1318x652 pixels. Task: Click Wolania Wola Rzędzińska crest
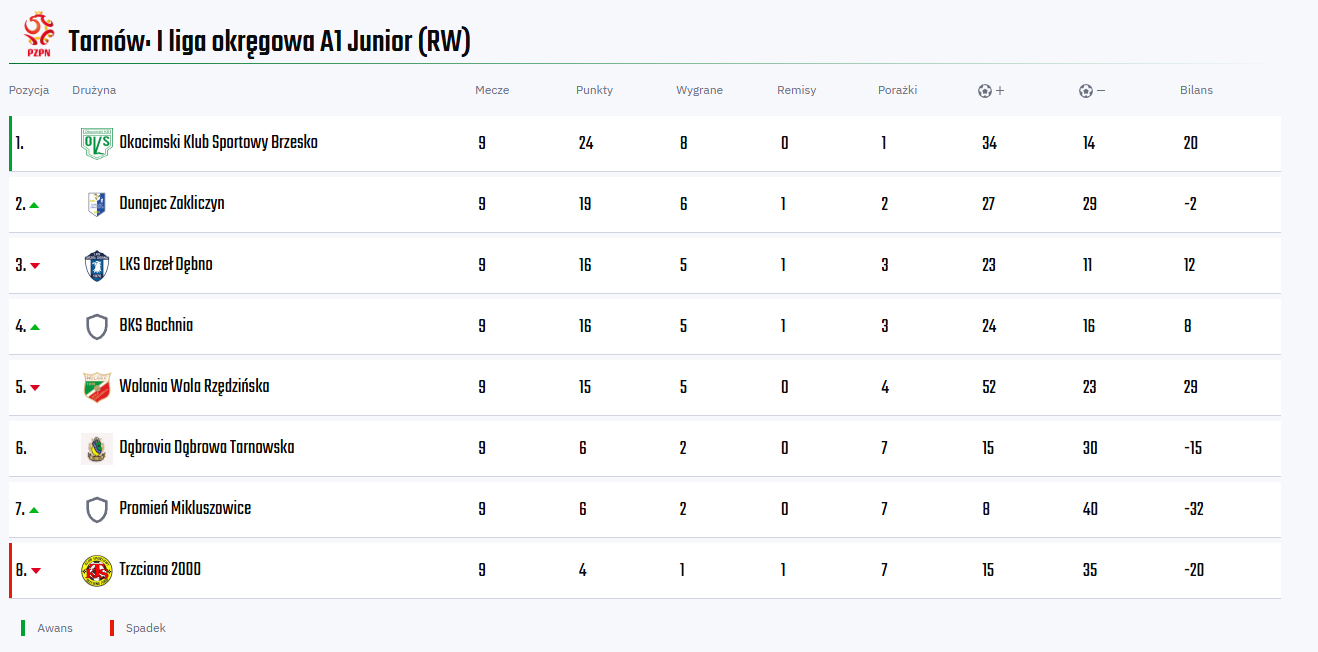click(x=97, y=387)
